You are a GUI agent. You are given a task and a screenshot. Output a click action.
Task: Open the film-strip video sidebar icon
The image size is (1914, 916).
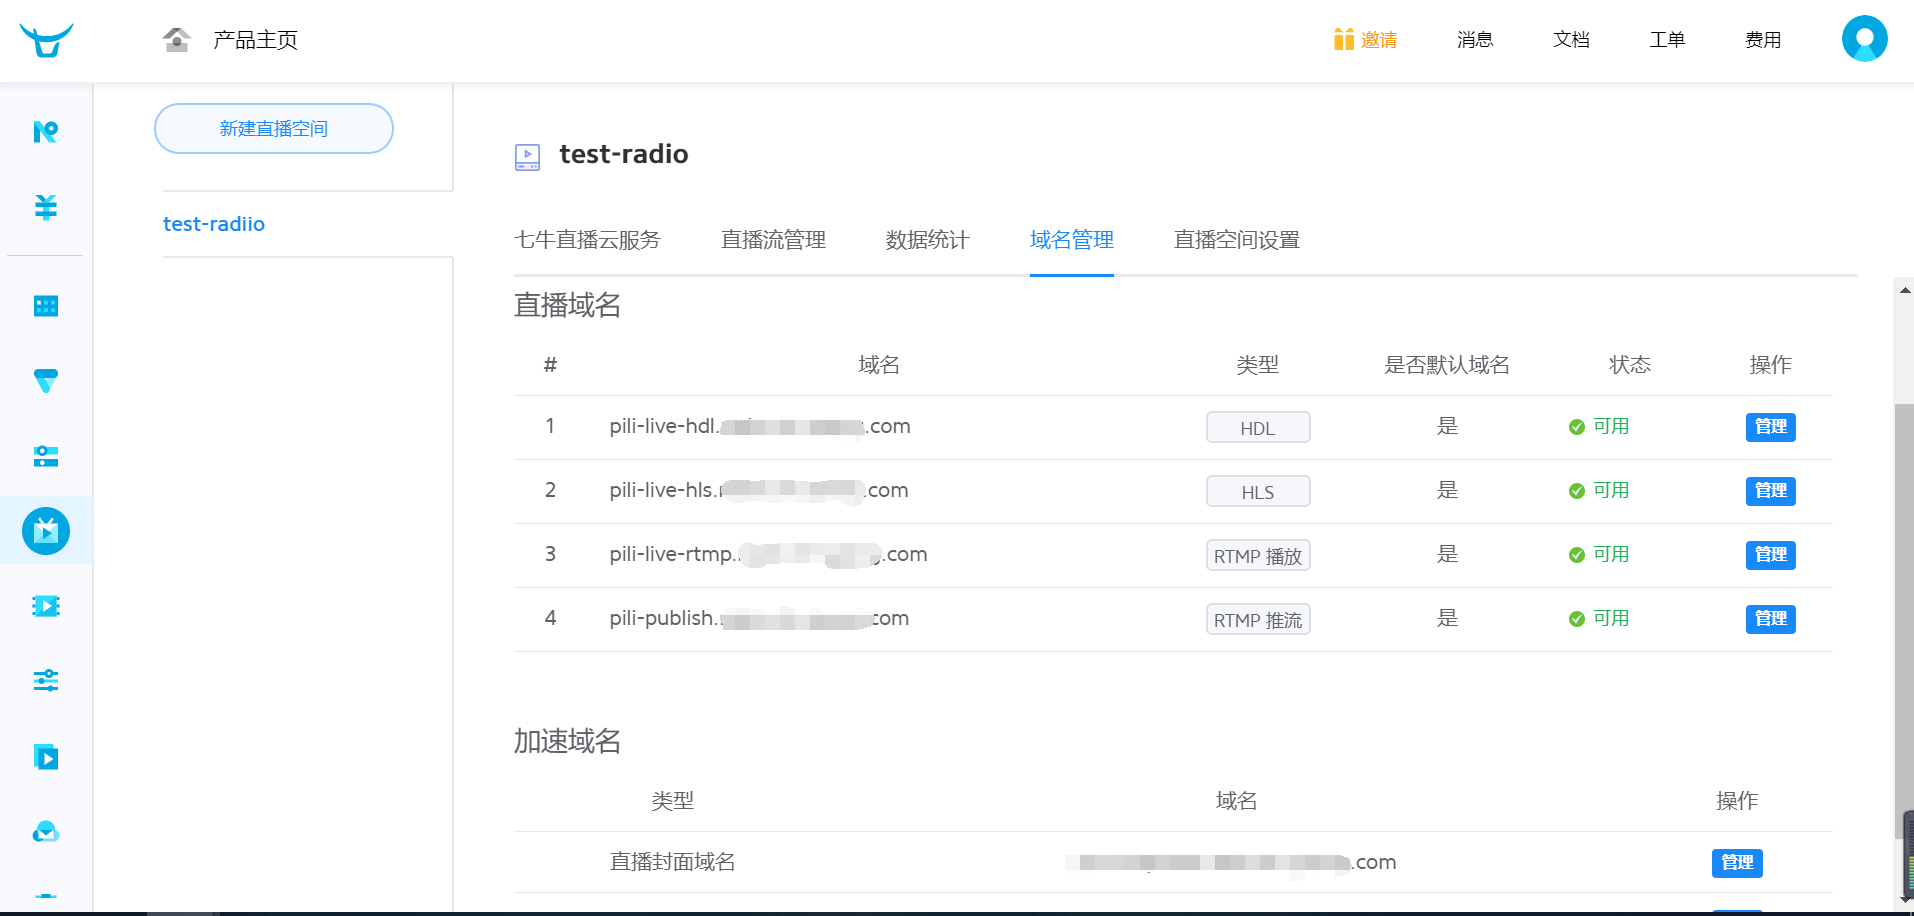tap(46, 606)
